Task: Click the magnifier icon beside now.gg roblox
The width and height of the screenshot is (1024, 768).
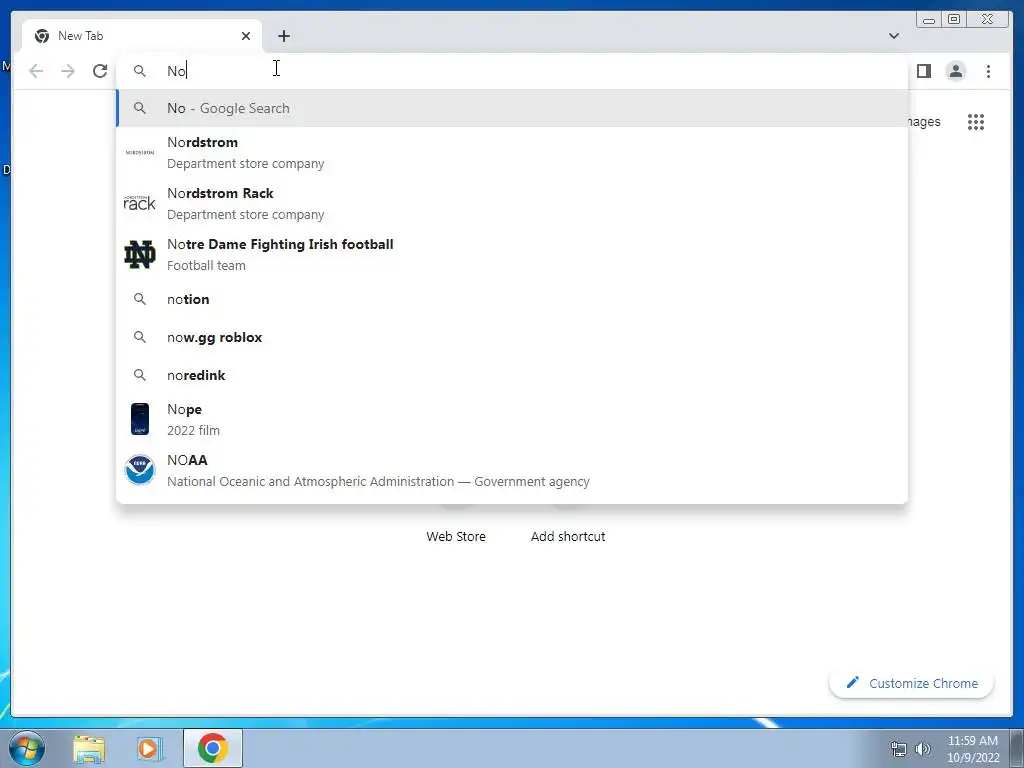Action: tap(140, 337)
